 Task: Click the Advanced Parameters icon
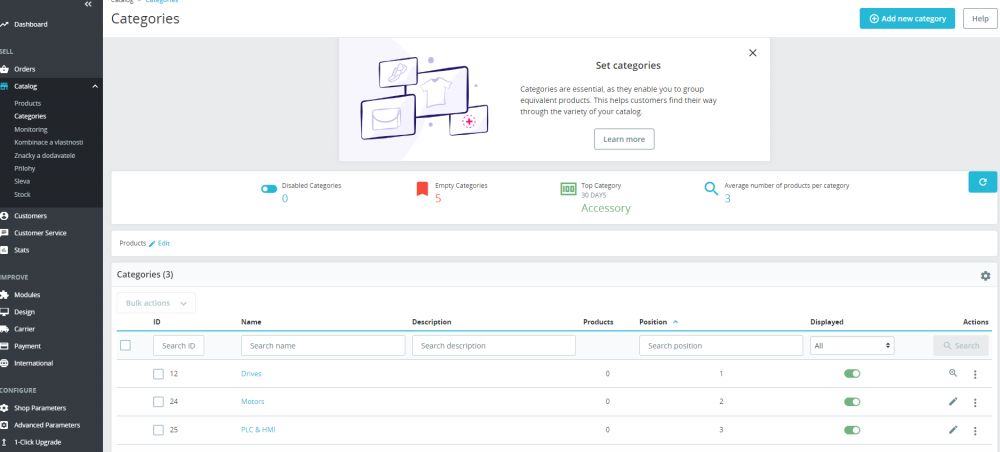(x=4, y=425)
